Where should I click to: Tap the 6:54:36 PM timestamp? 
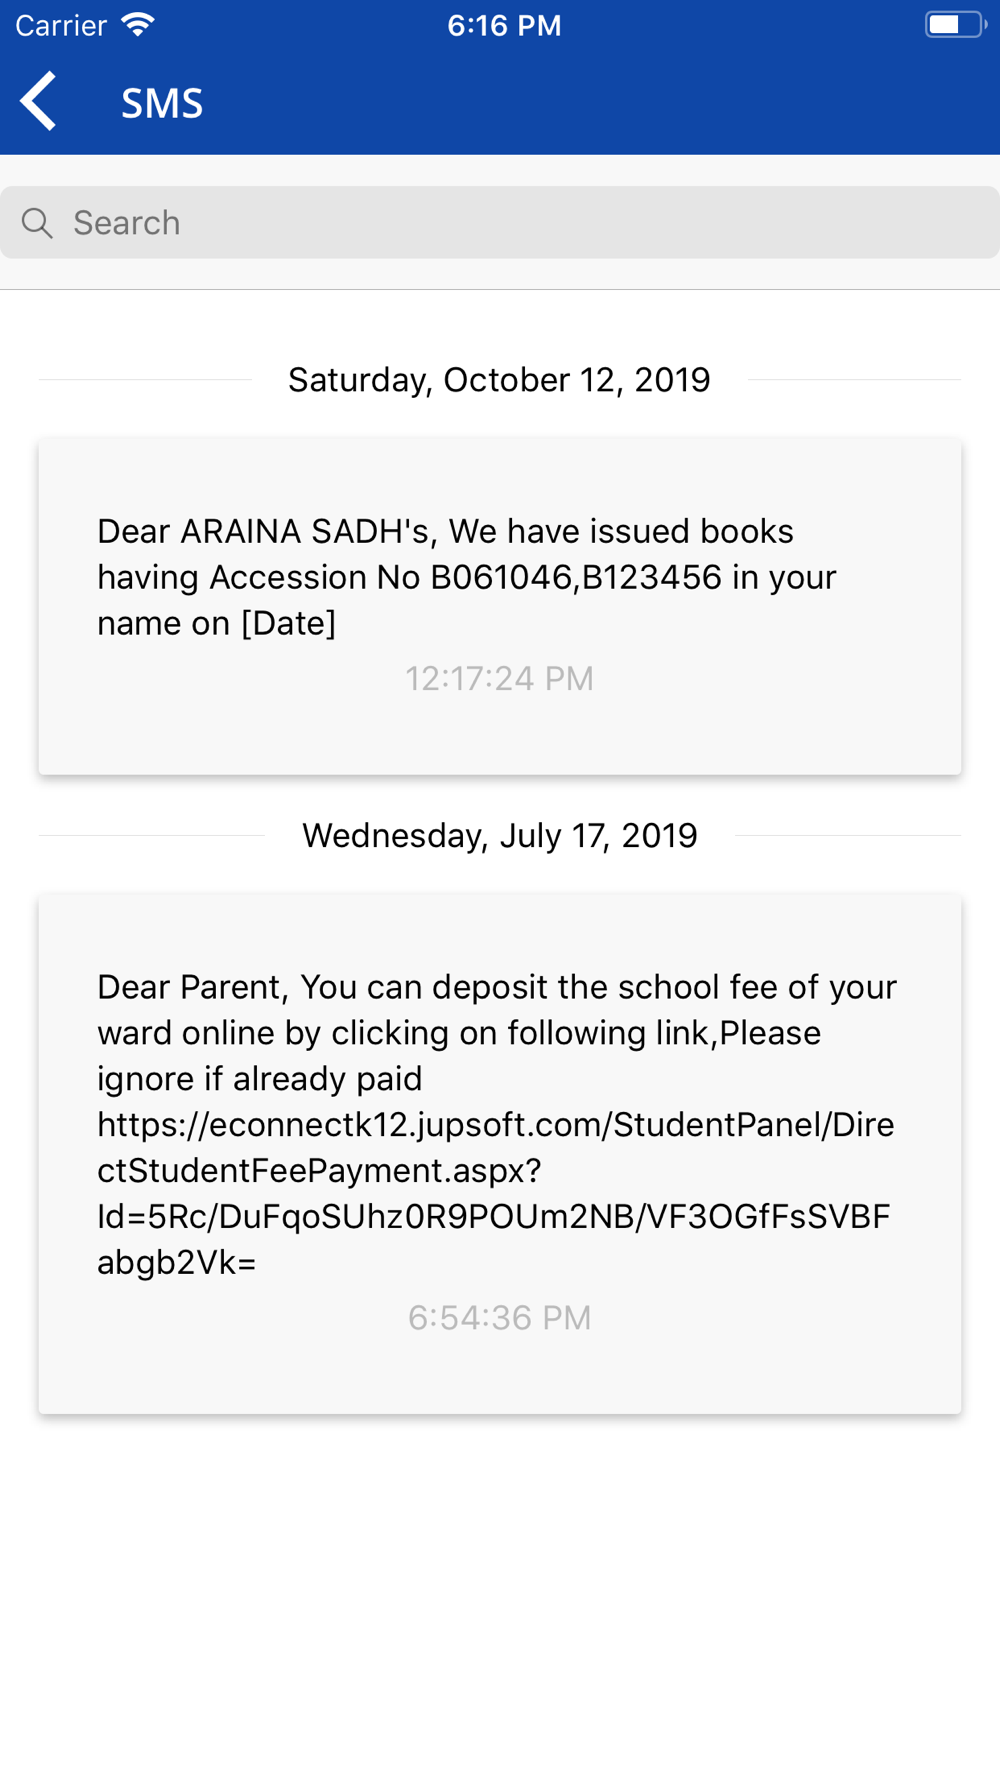[x=499, y=1318]
